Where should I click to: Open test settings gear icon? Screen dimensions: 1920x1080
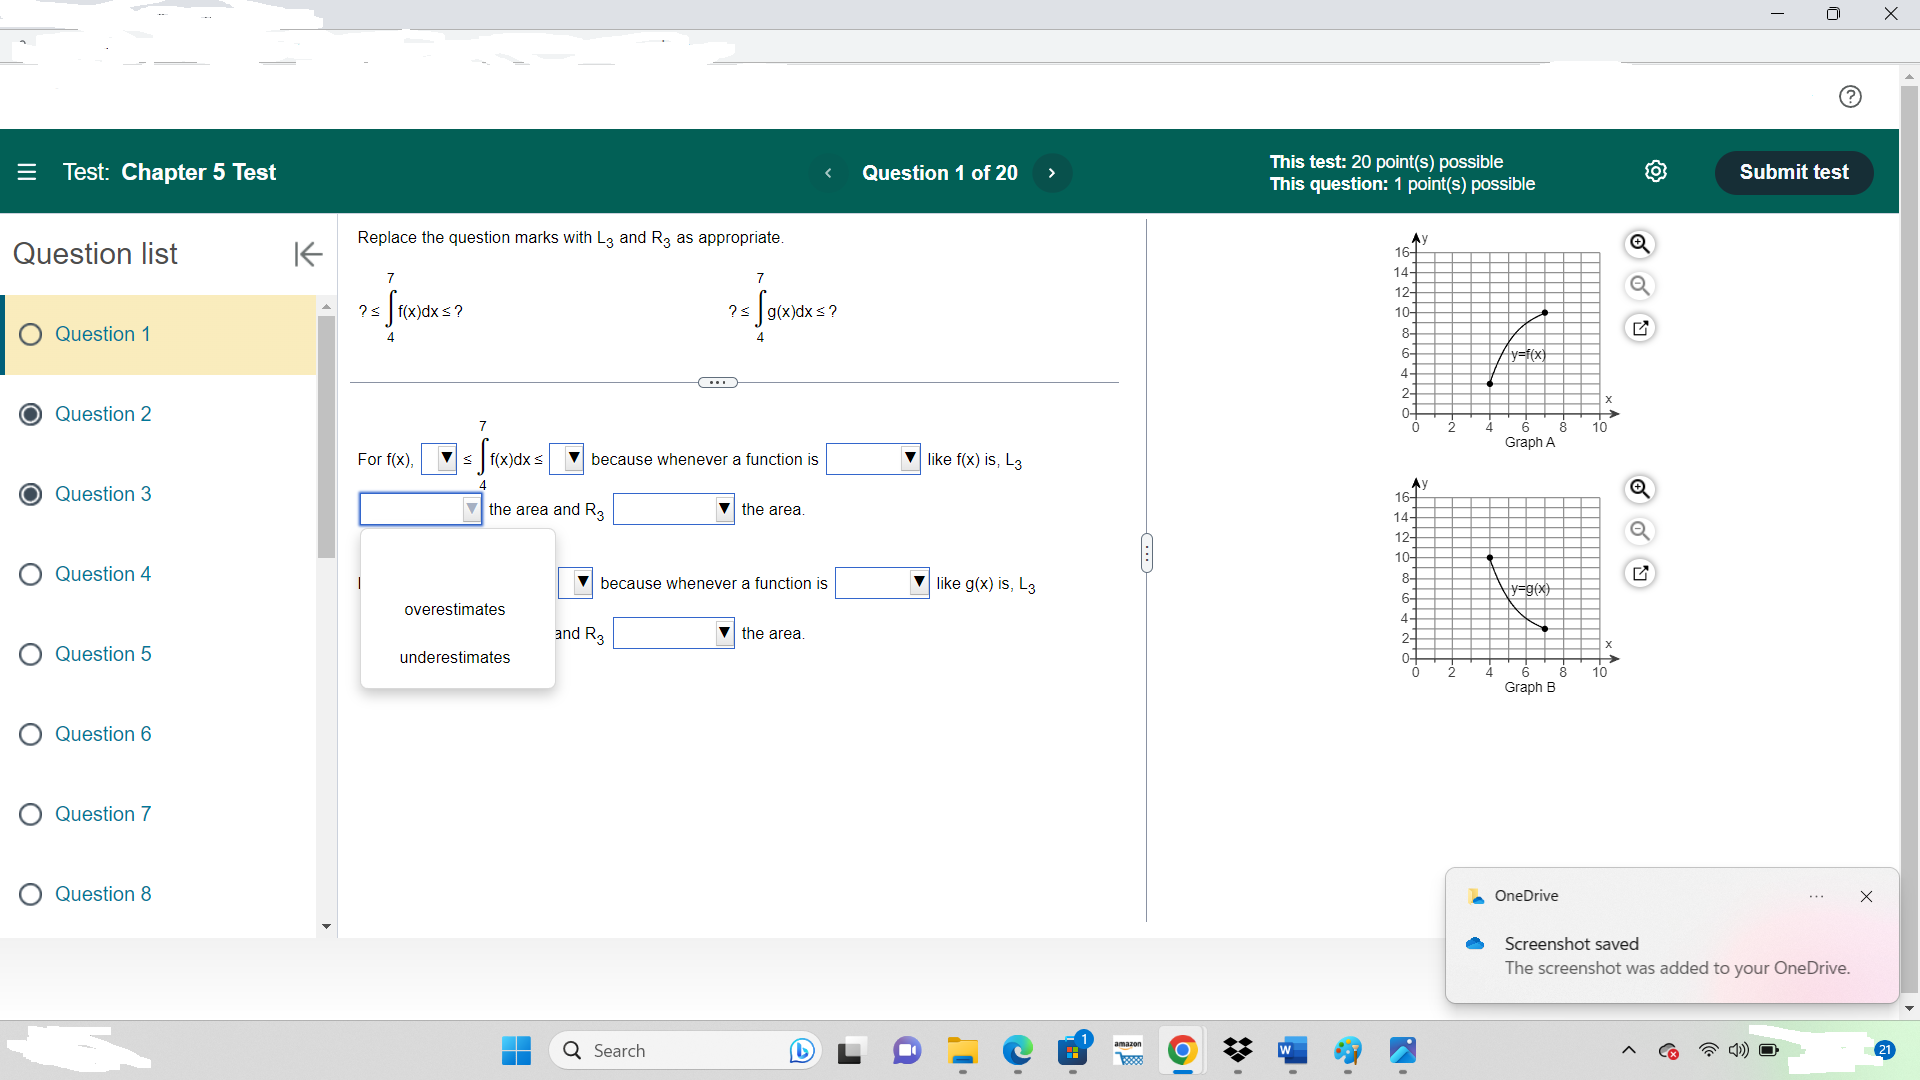[1656, 171]
